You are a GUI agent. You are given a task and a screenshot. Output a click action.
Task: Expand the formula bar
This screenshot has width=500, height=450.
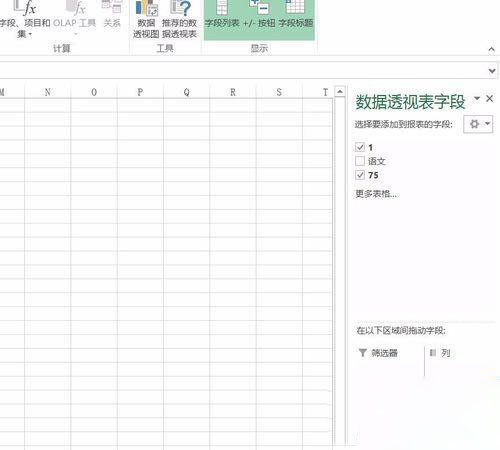492,71
